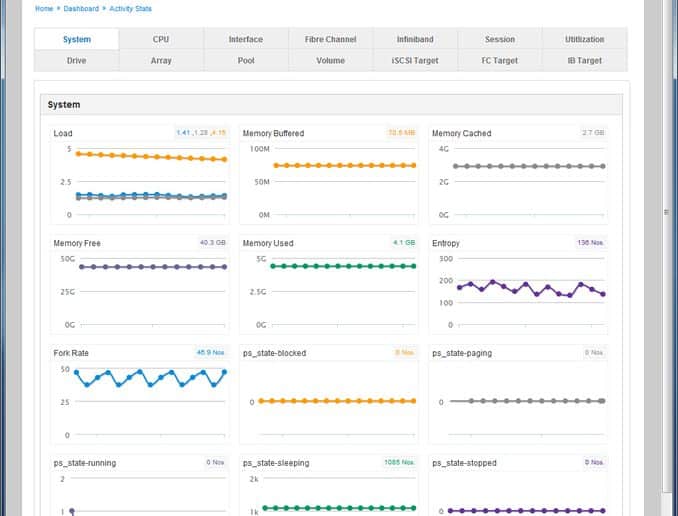Go to the Dashboard breadcrumb link
Screen dimensions: 678x516
pyautogui.click(x=81, y=9)
